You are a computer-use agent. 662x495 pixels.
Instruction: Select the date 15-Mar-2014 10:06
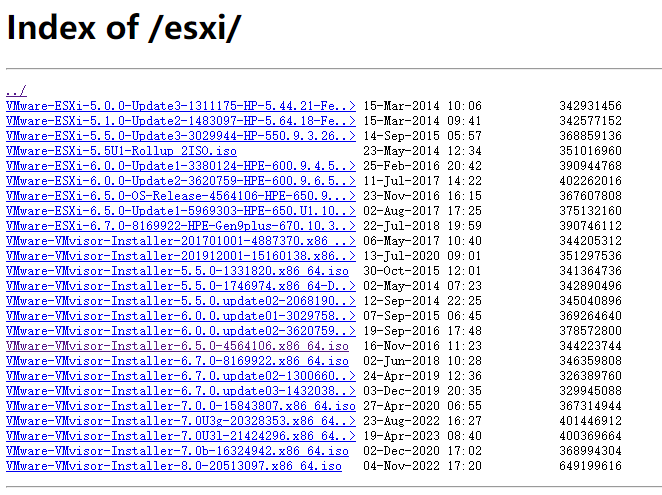pyautogui.click(x=422, y=106)
